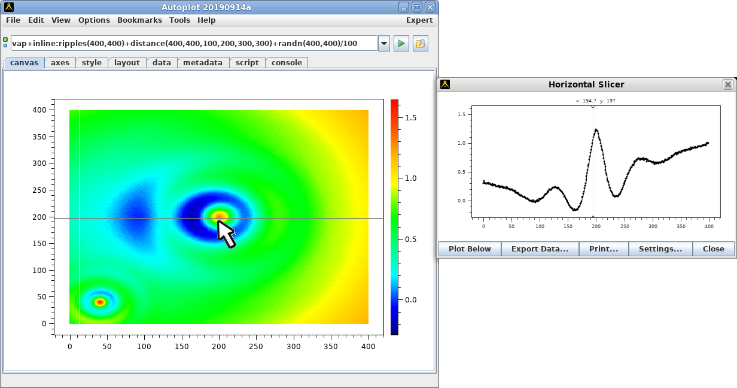Click the Expert mode menu item
737x388 pixels.
click(419, 20)
